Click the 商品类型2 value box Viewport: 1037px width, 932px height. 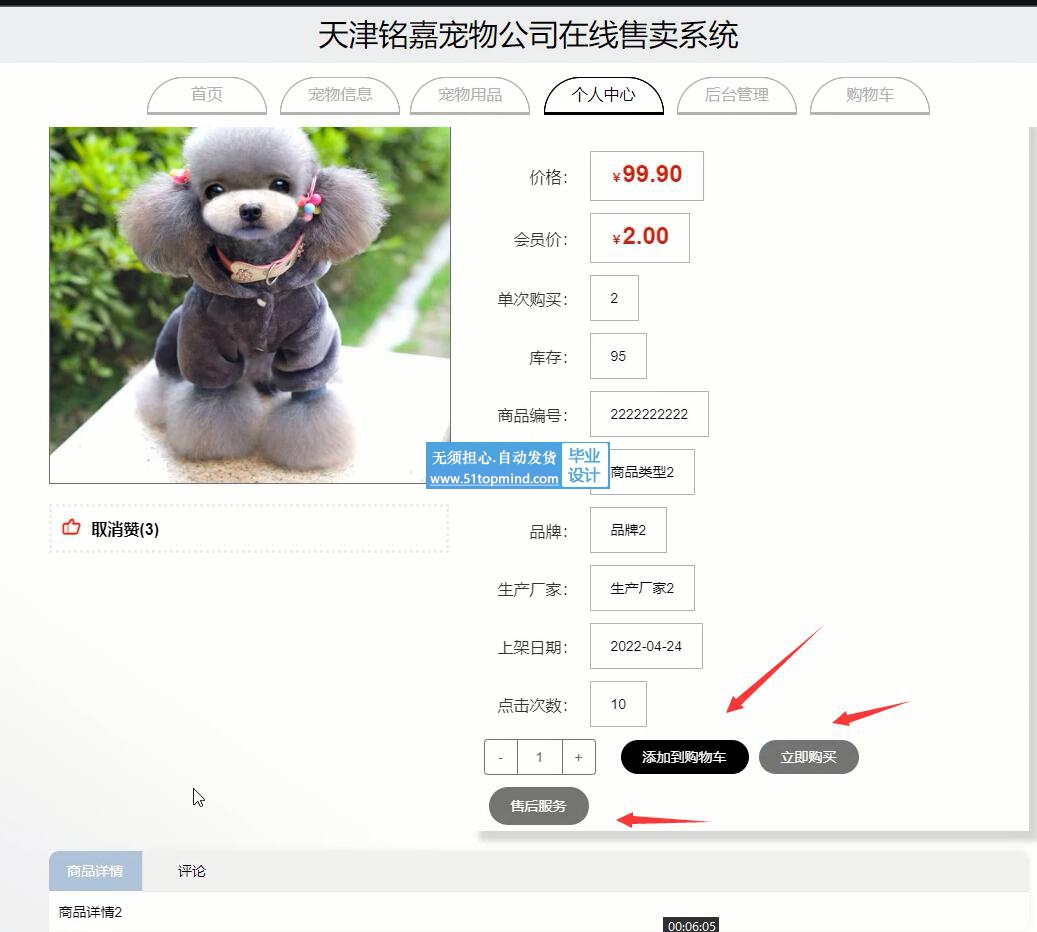642,472
